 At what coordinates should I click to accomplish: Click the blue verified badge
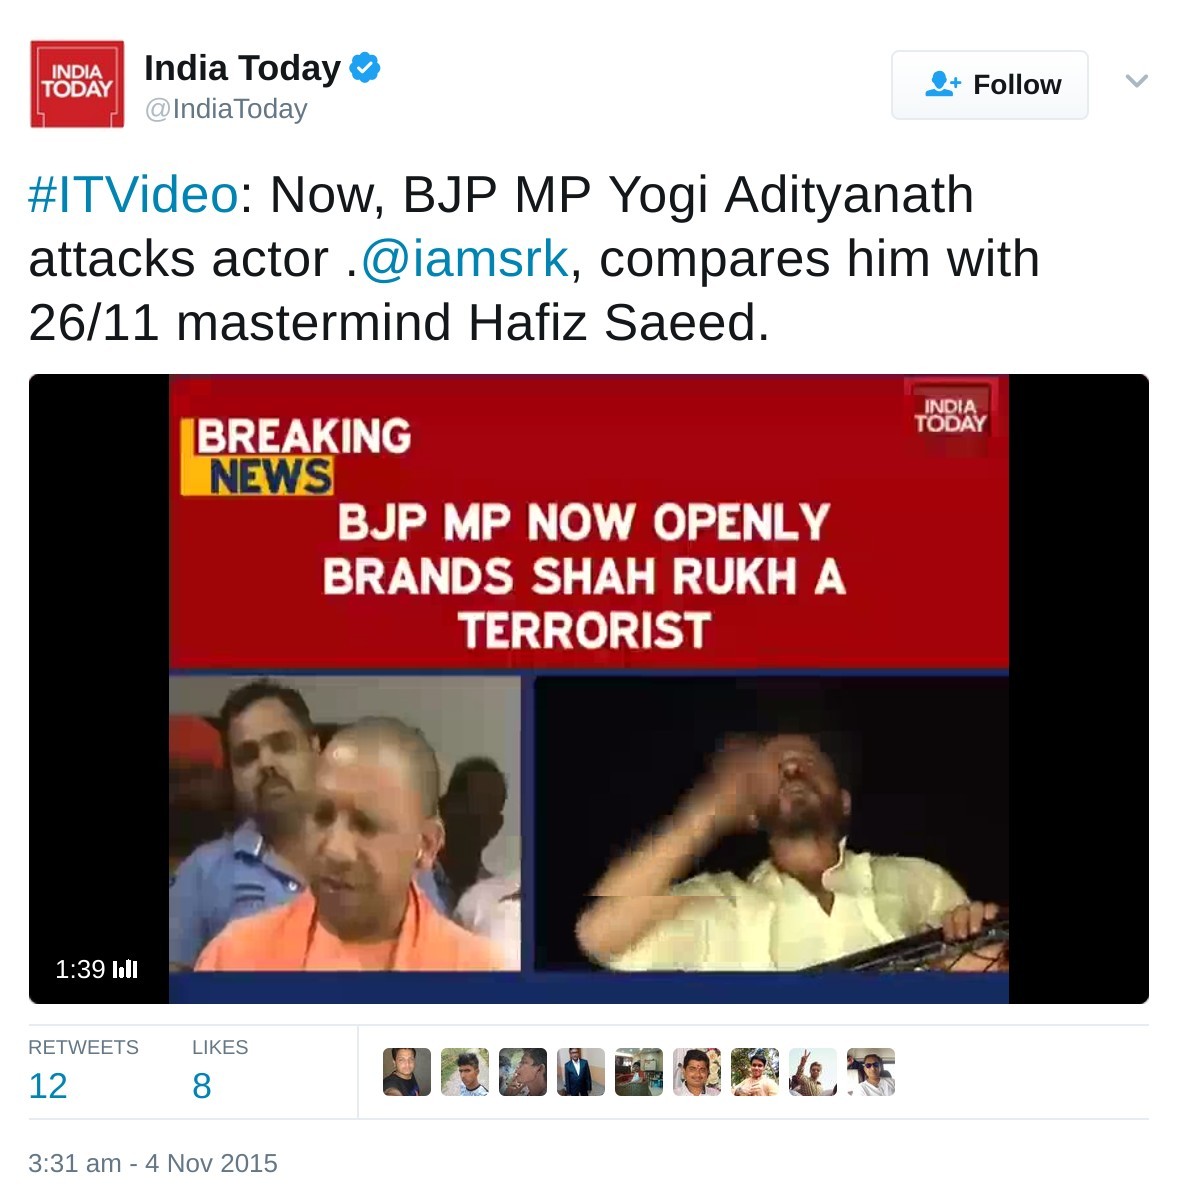(x=365, y=68)
